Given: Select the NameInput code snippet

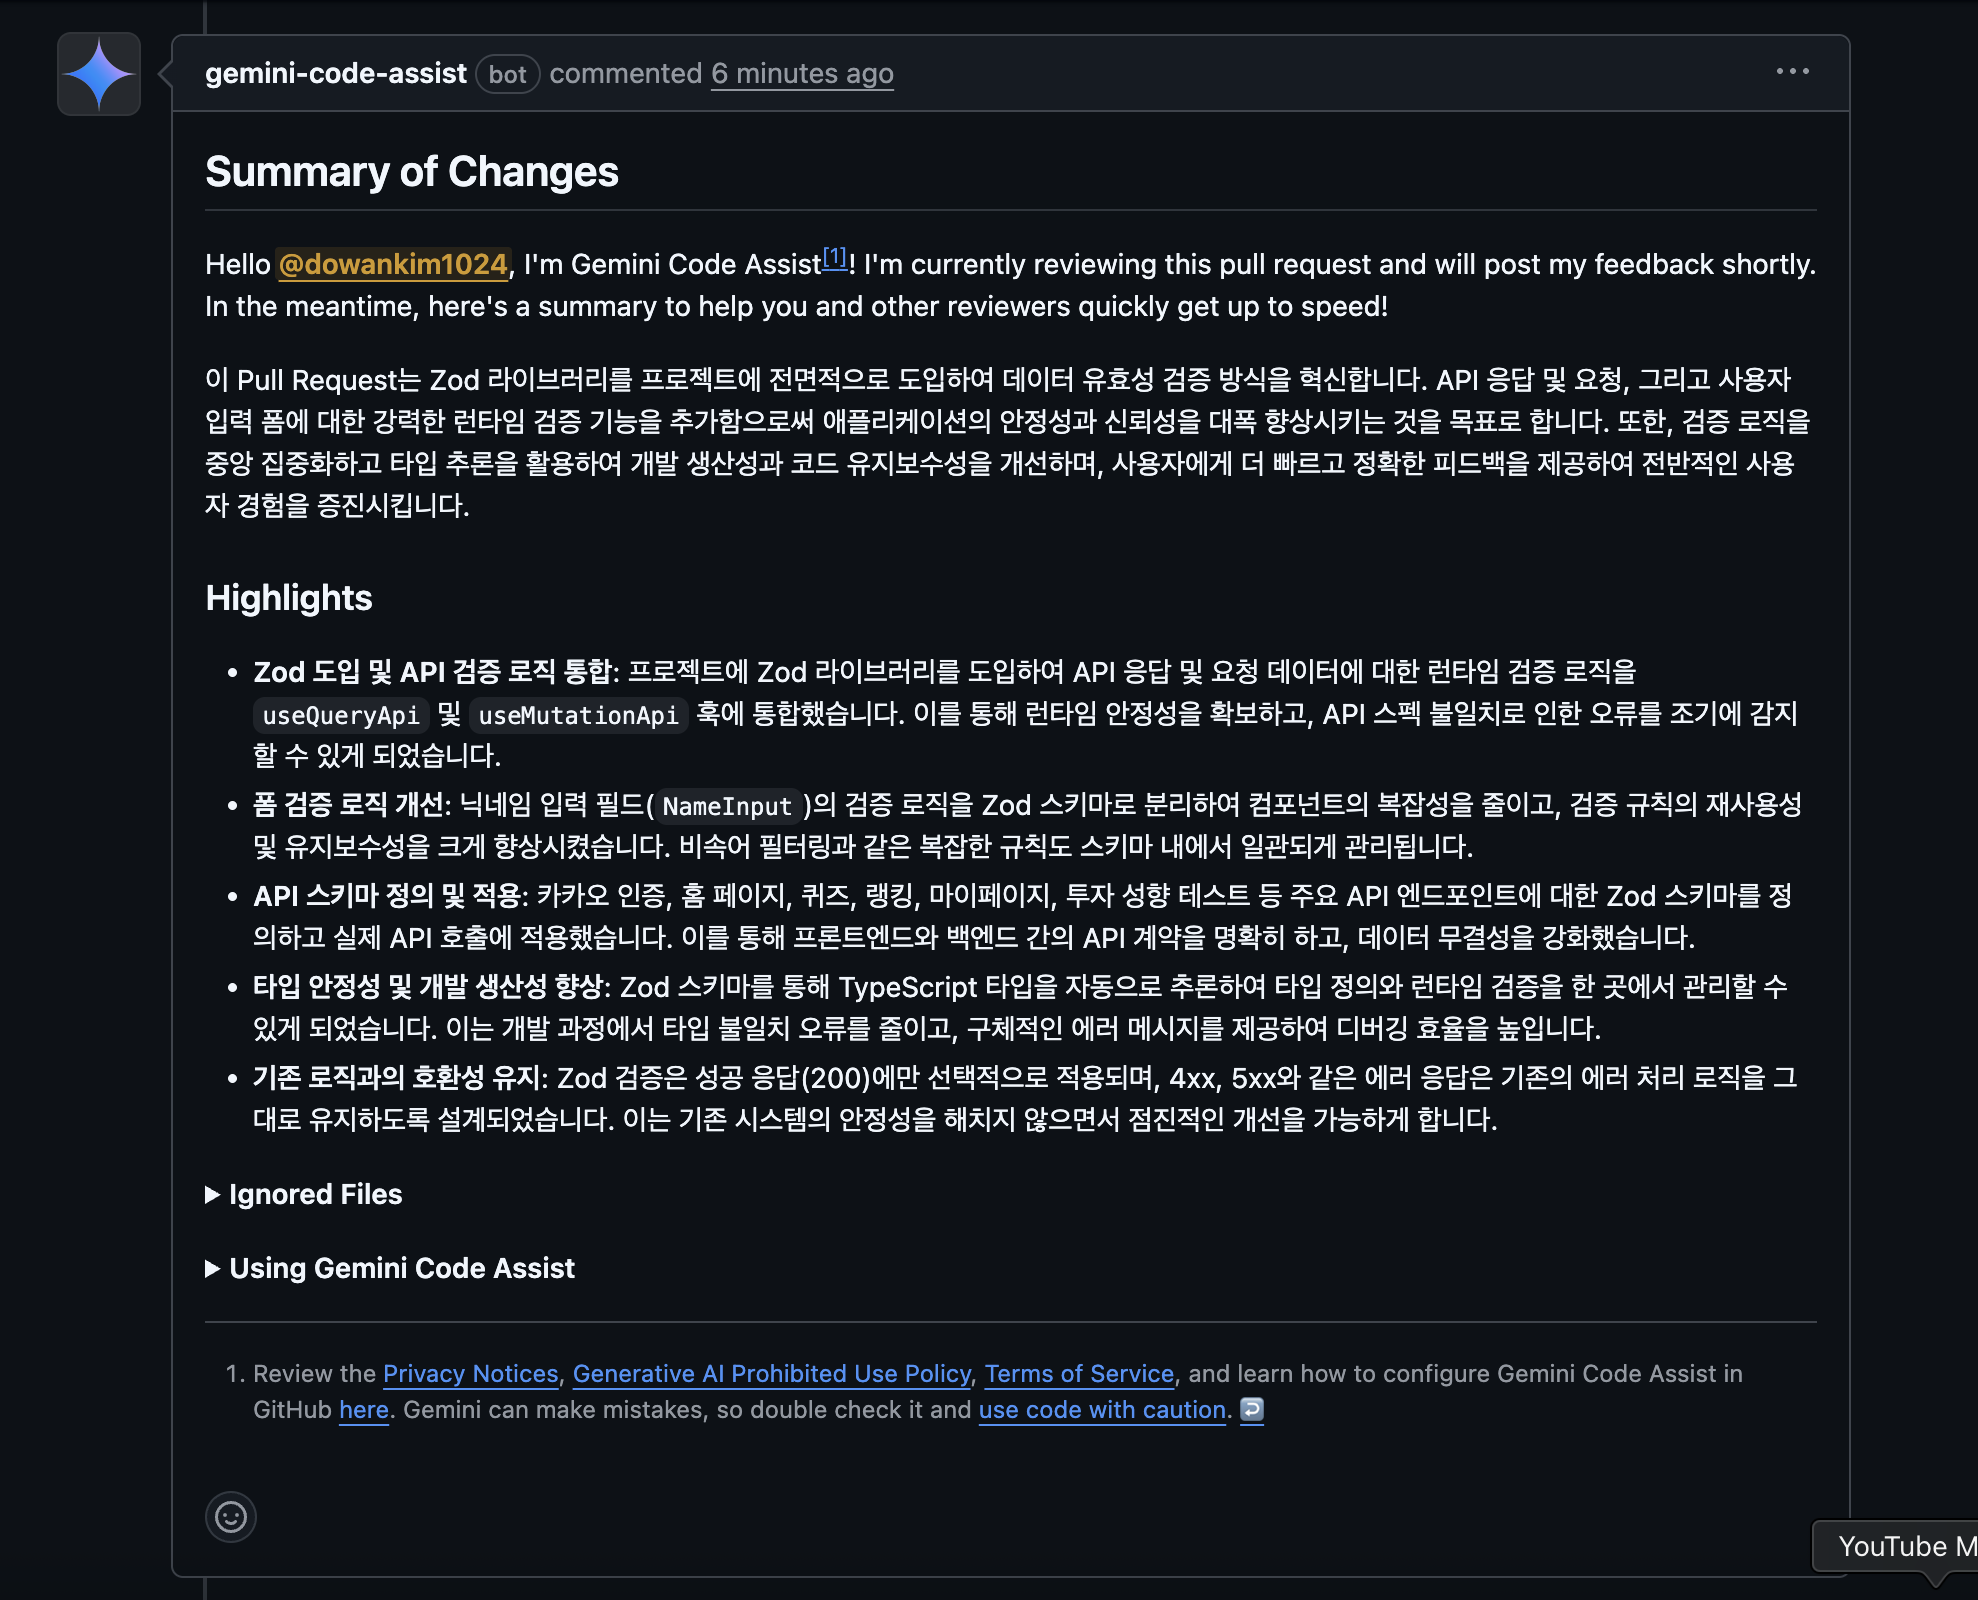Looking at the screenshot, I should click(731, 806).
